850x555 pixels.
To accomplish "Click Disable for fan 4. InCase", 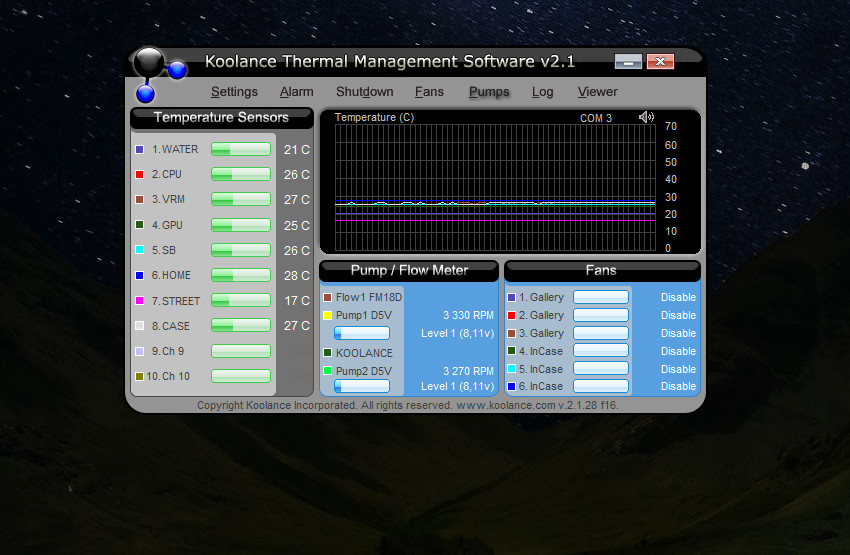I will (x=678, y=351).
